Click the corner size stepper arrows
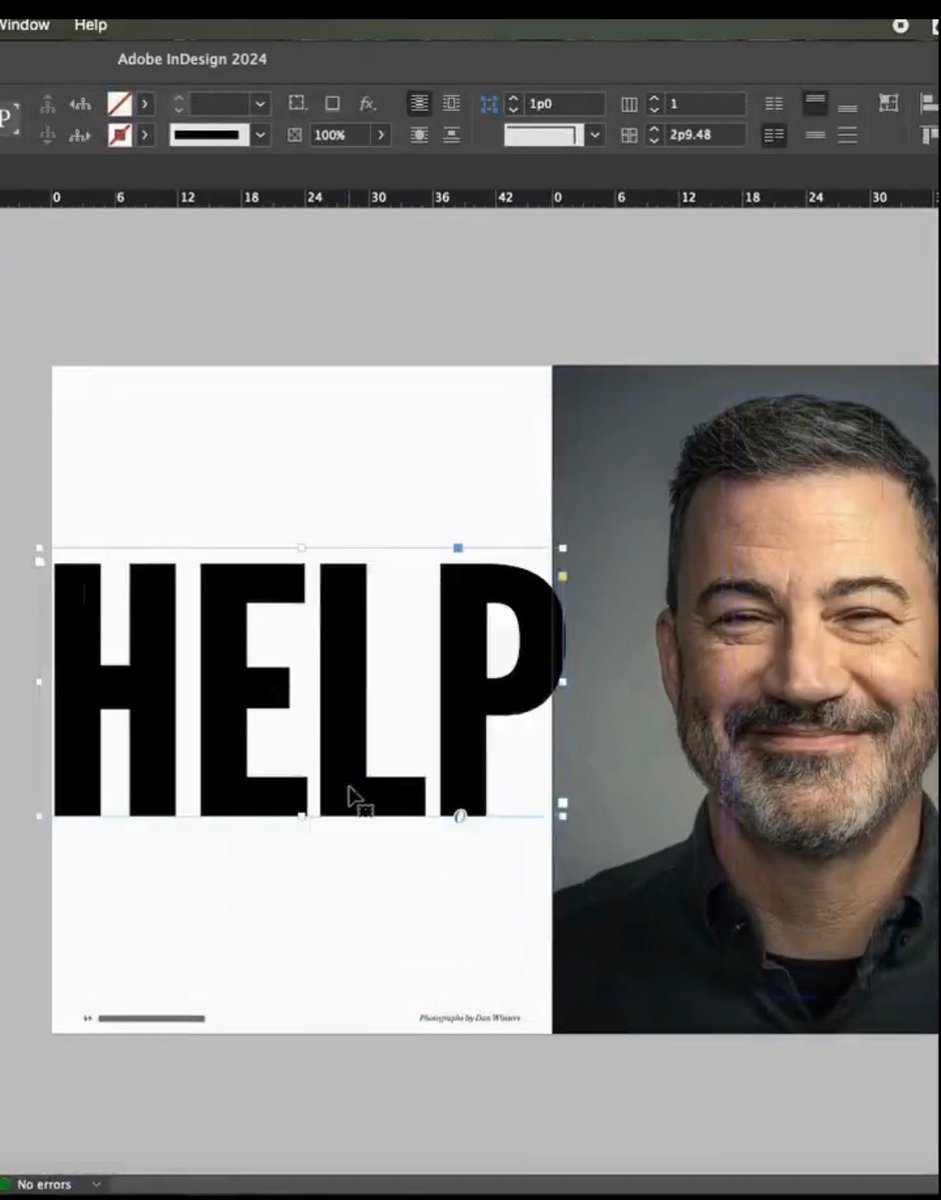 [x=513, y=104]
